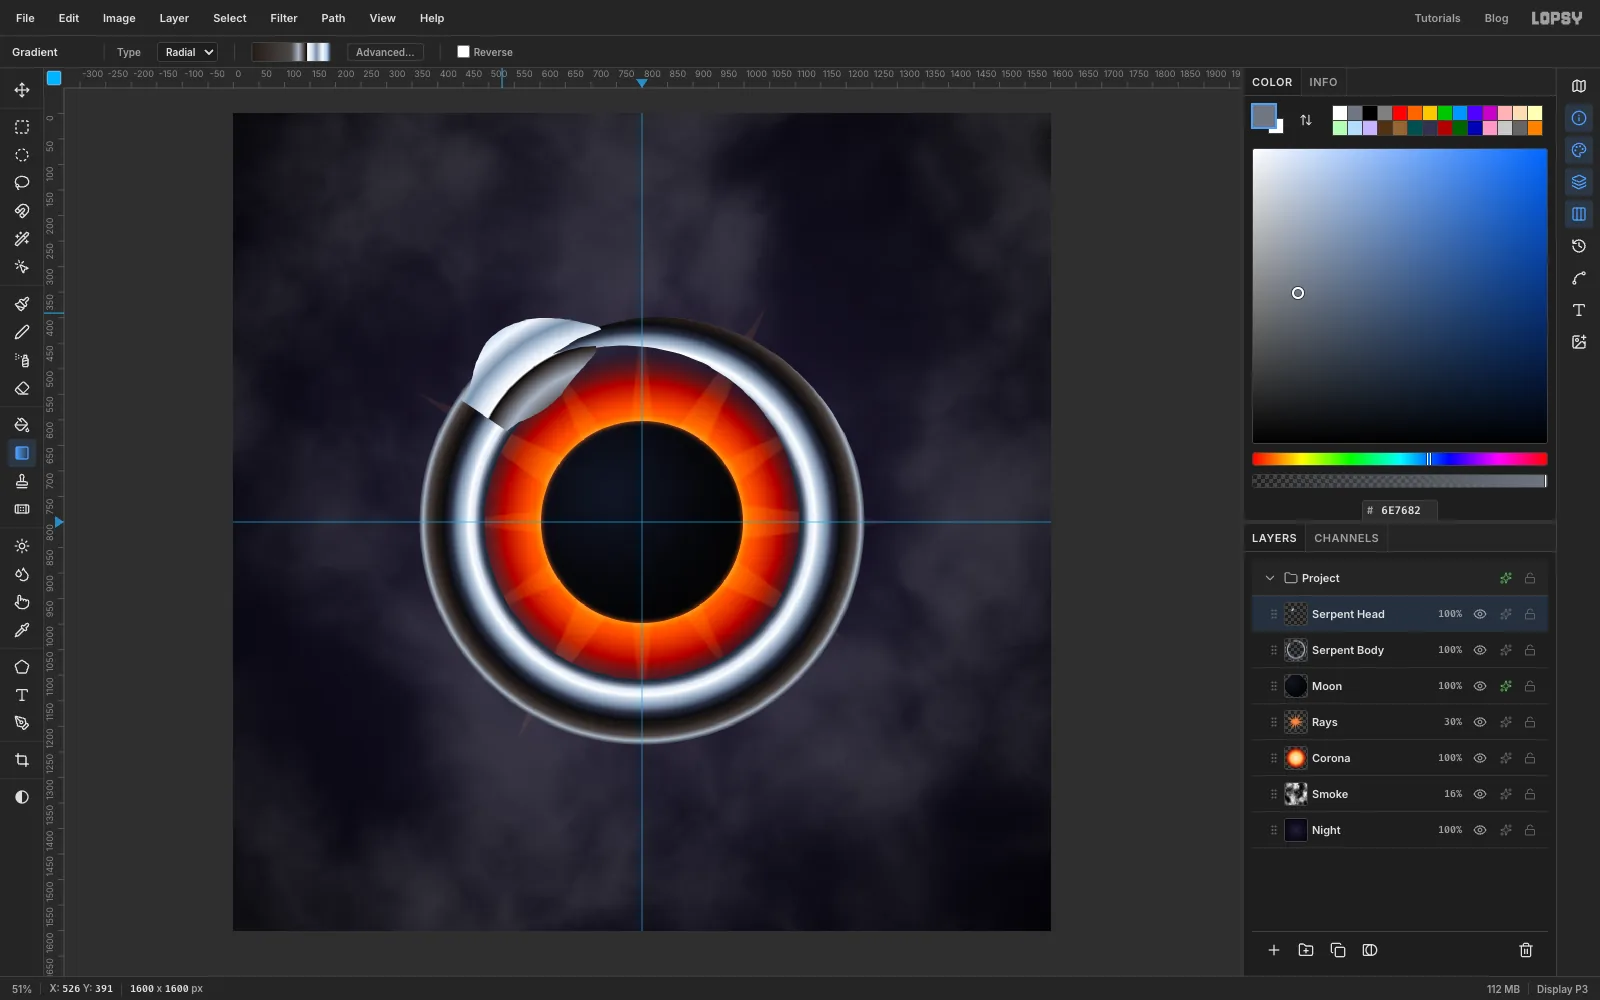Click the foreground color swatch
The height and width of the screenshot is (1000, 1600).
coord(1264,116)
